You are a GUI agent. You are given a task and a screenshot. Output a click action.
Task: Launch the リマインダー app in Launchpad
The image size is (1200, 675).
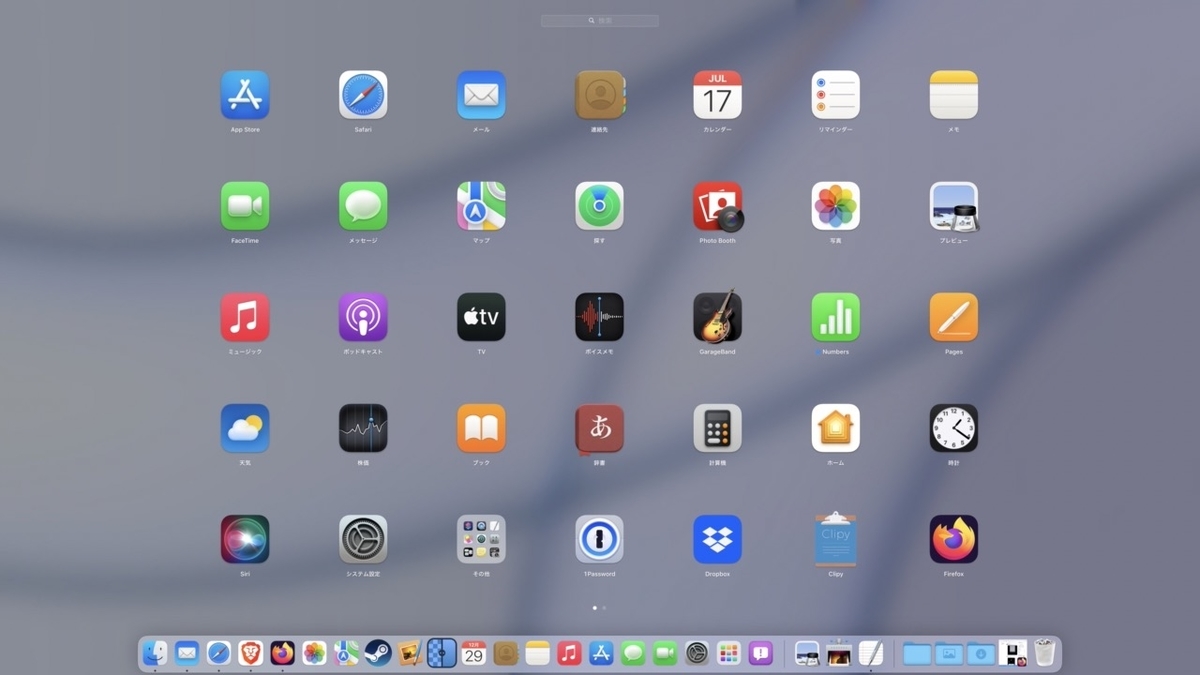835,95
